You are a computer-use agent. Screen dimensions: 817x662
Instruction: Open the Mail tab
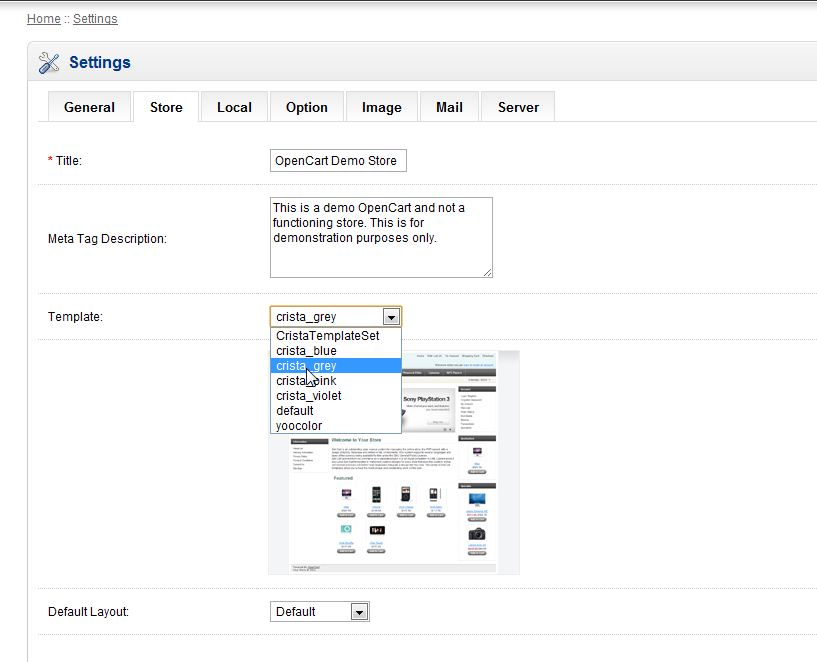click(x=449, y=107)
